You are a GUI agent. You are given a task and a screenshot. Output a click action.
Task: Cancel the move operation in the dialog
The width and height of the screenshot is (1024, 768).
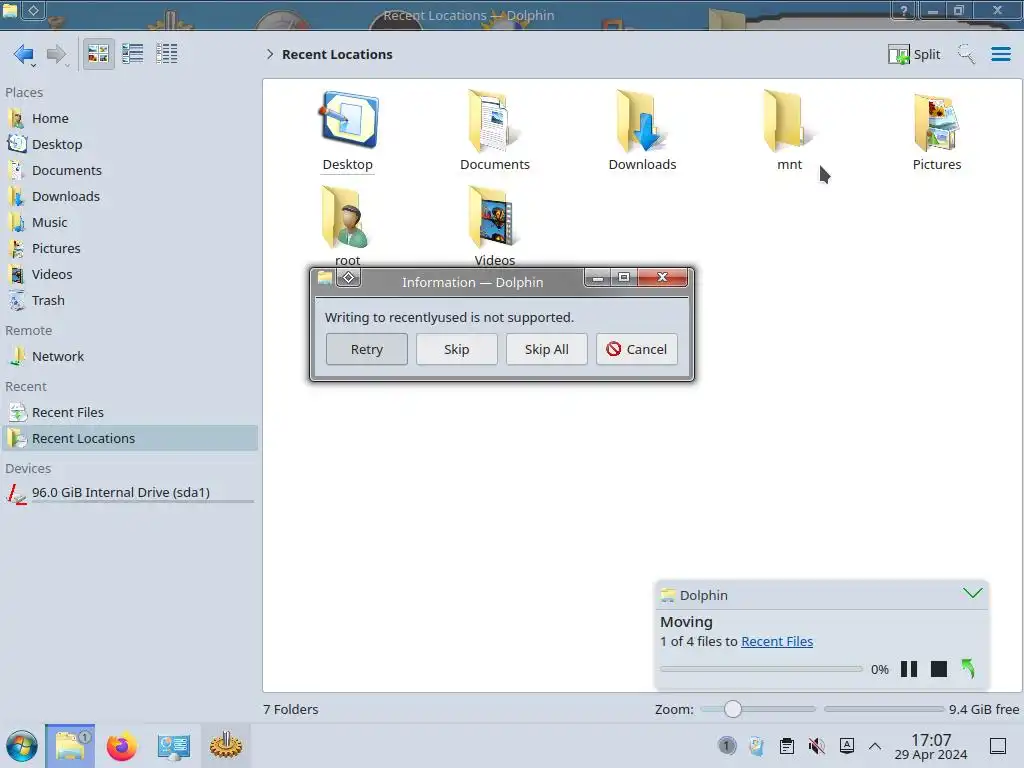(x=637, y=349)
